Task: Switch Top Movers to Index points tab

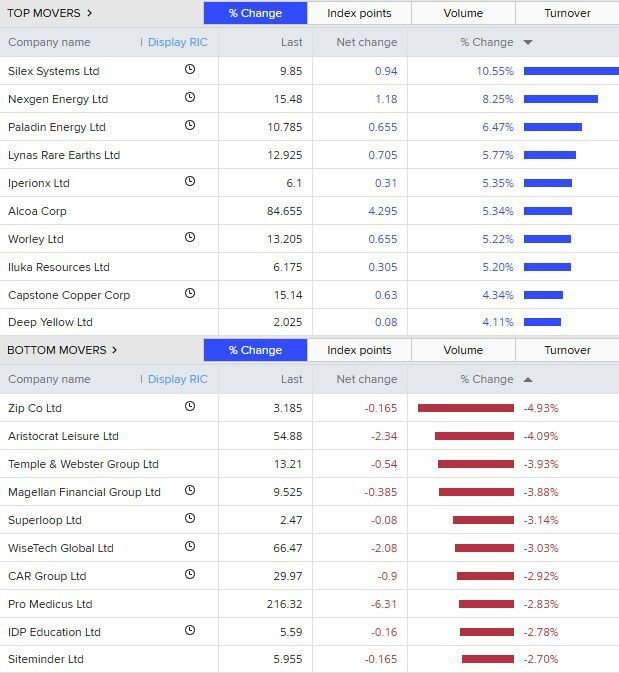Action: pyautogui.click(x=359, y=13)
